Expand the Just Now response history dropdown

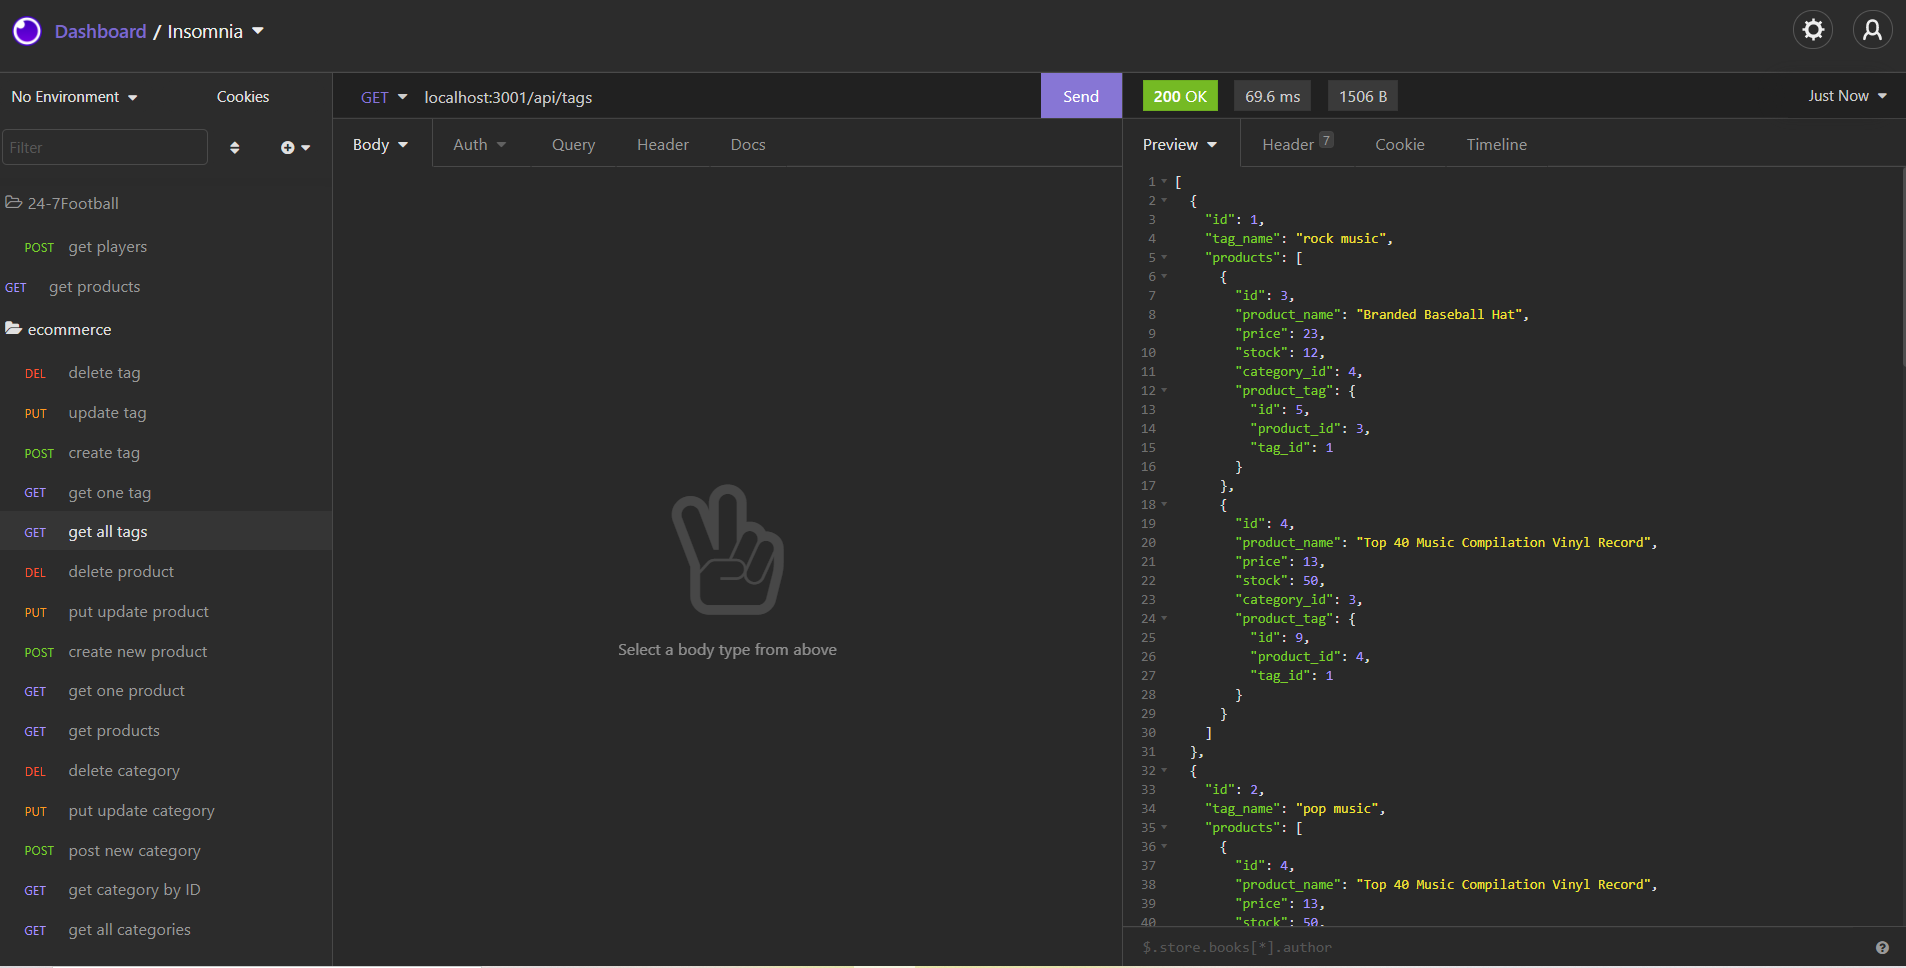tap(1845, 96)
